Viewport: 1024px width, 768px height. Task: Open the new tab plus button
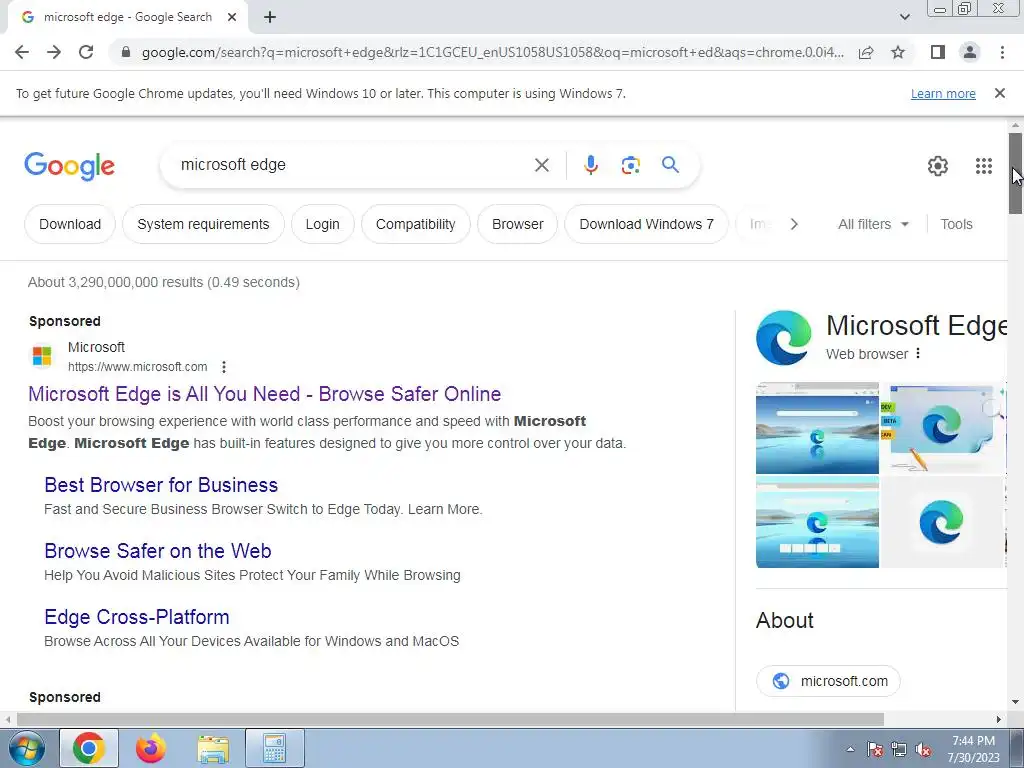tap(270, 18)
